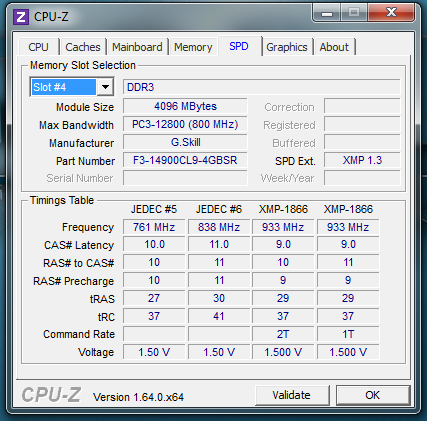Image resolution: width=427 pixels, height=421 pixels.
Task: Click the empty Week/Year field
Action: tap(362, 178)
